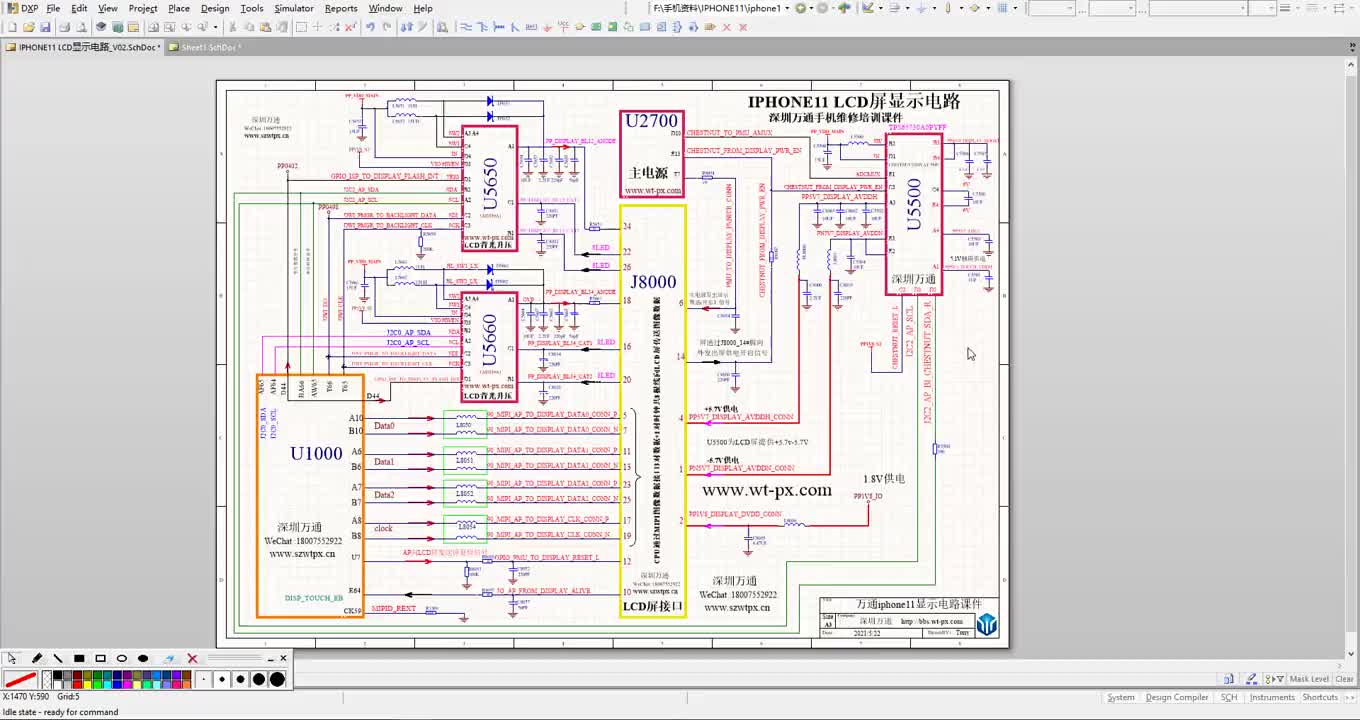Cut selection with the scissors icon

(x=232, y=27)
